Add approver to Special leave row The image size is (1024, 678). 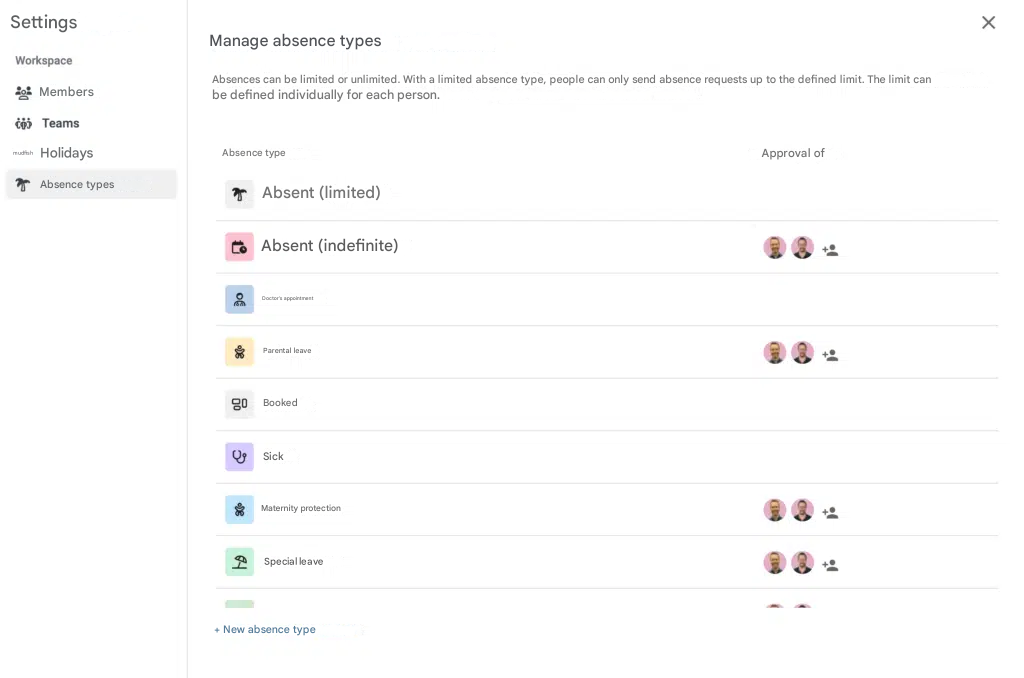830,565
